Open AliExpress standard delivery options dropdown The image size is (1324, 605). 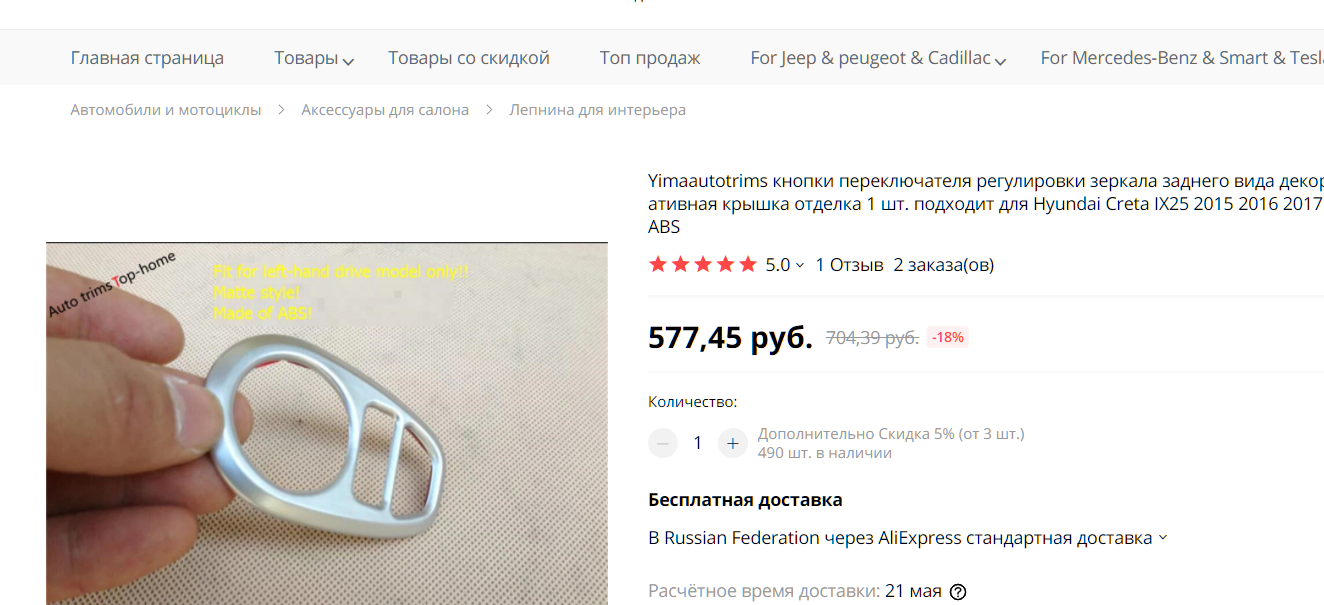point(1163,538)
